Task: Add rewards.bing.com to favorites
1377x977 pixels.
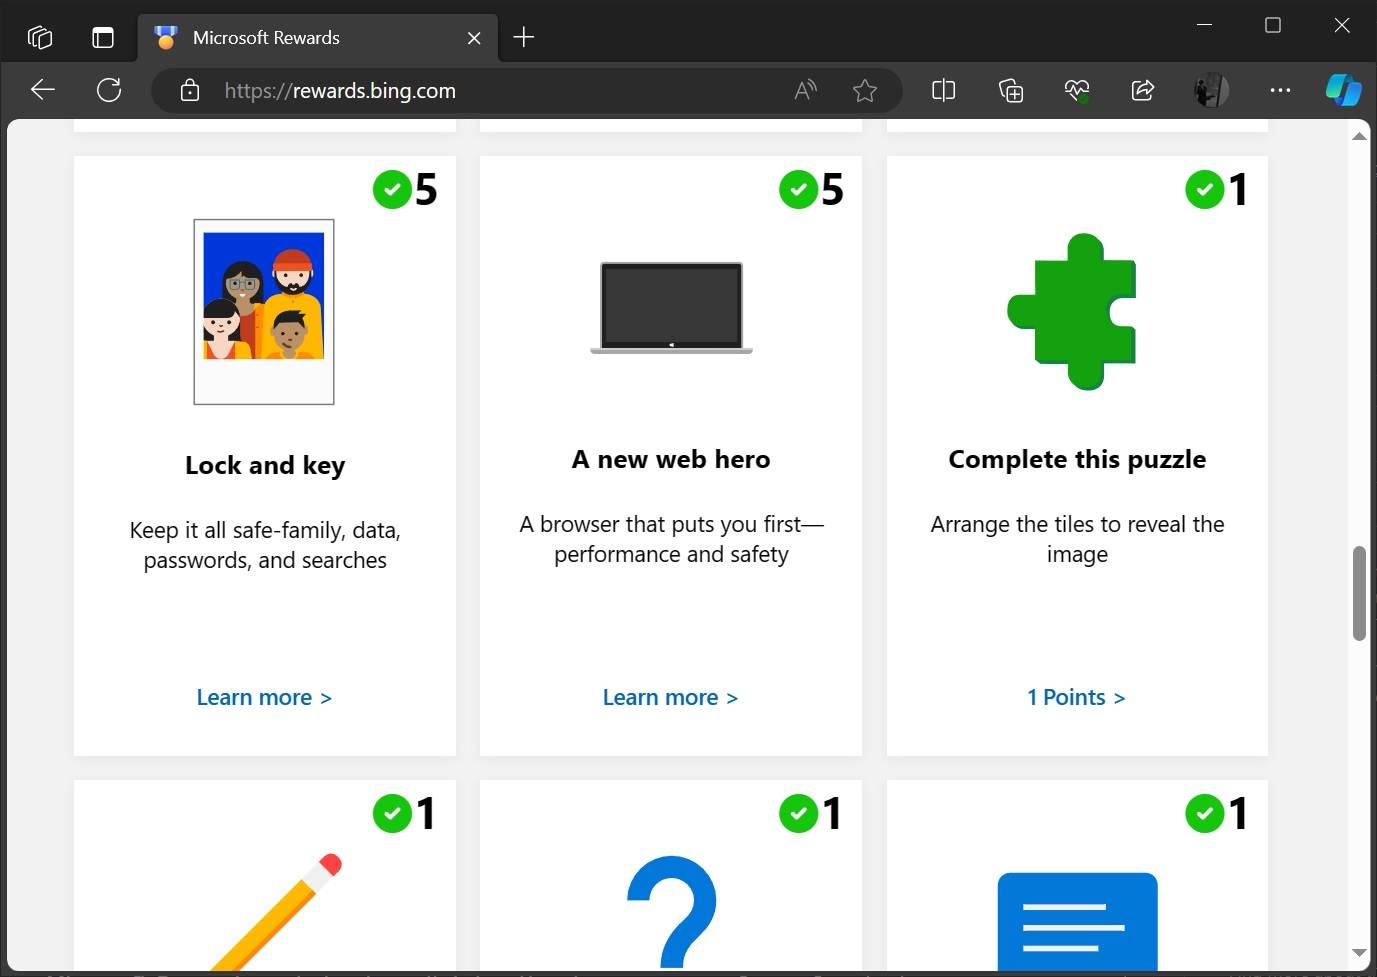Action: [865, 89]
